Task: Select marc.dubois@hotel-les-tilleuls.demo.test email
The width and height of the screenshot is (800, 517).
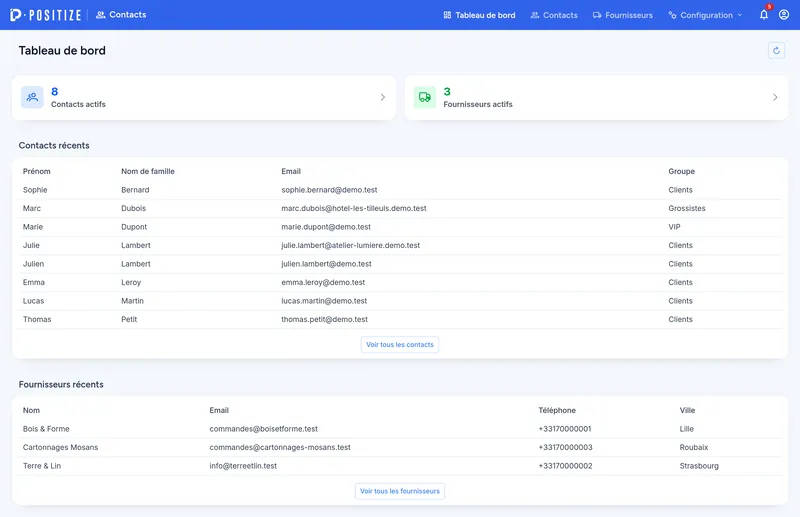Action: click(354, 208)
